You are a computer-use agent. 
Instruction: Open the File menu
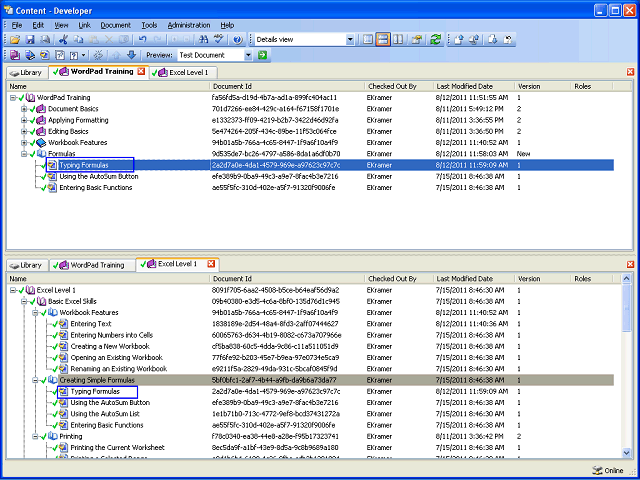(17, 25)
